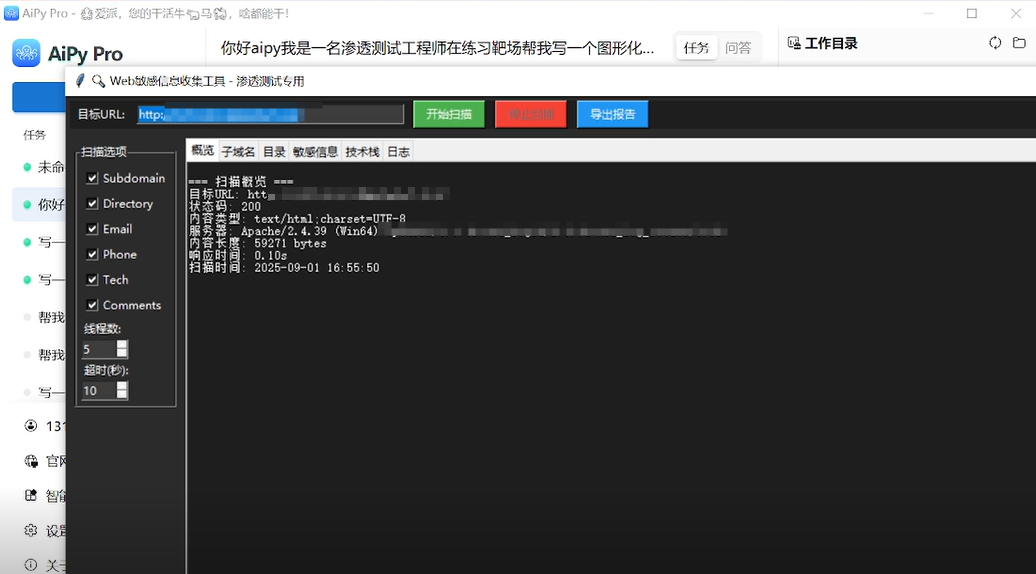Screen dimensions: 1036x574
Task: Open the 官网 globe icon in sidebar
Action: (31, 461)
